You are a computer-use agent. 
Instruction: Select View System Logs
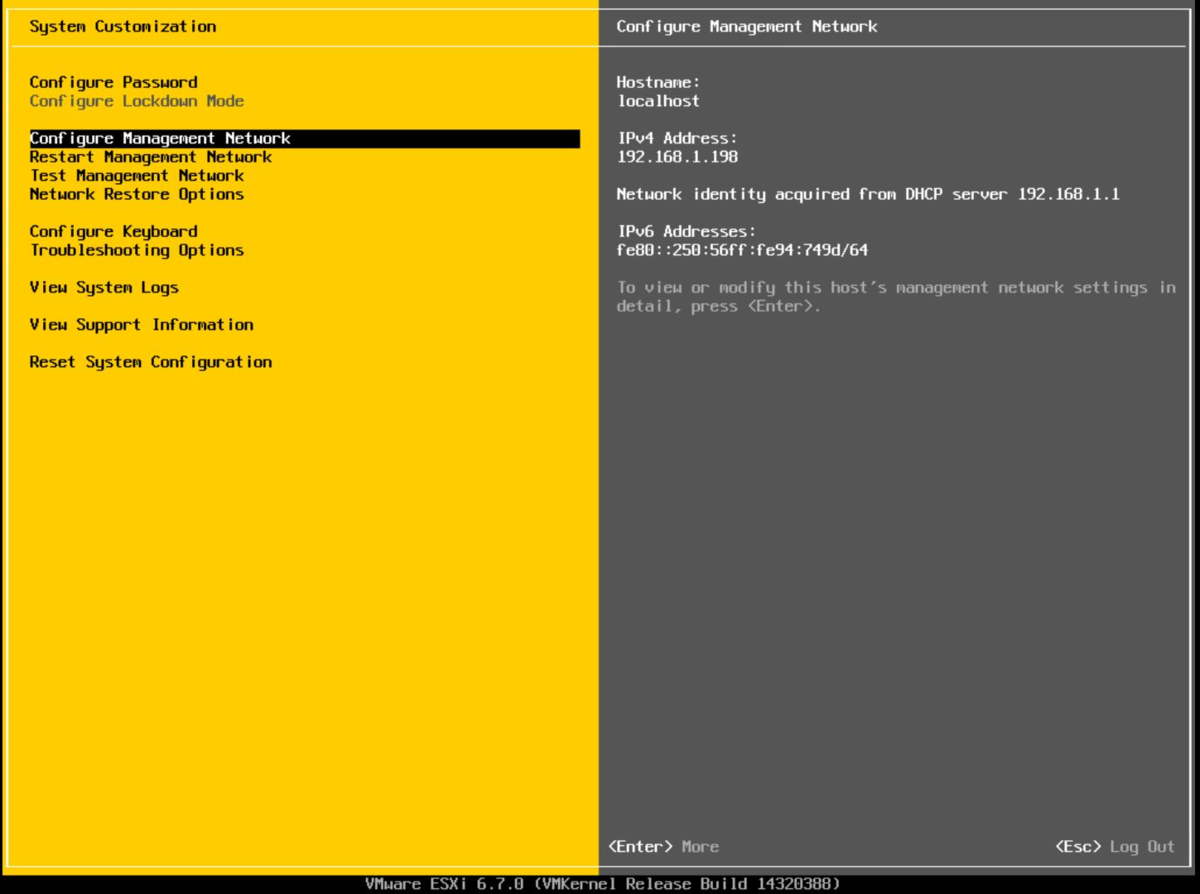(104, 287)
